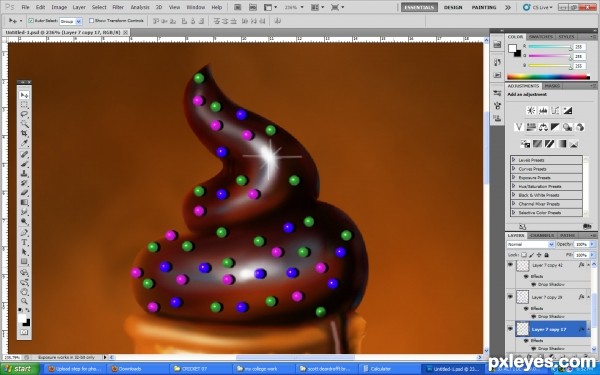The width and height of the screenshot is (600, 375).
Task: Select the Eraser tool
Action: [x=24, y=192]
